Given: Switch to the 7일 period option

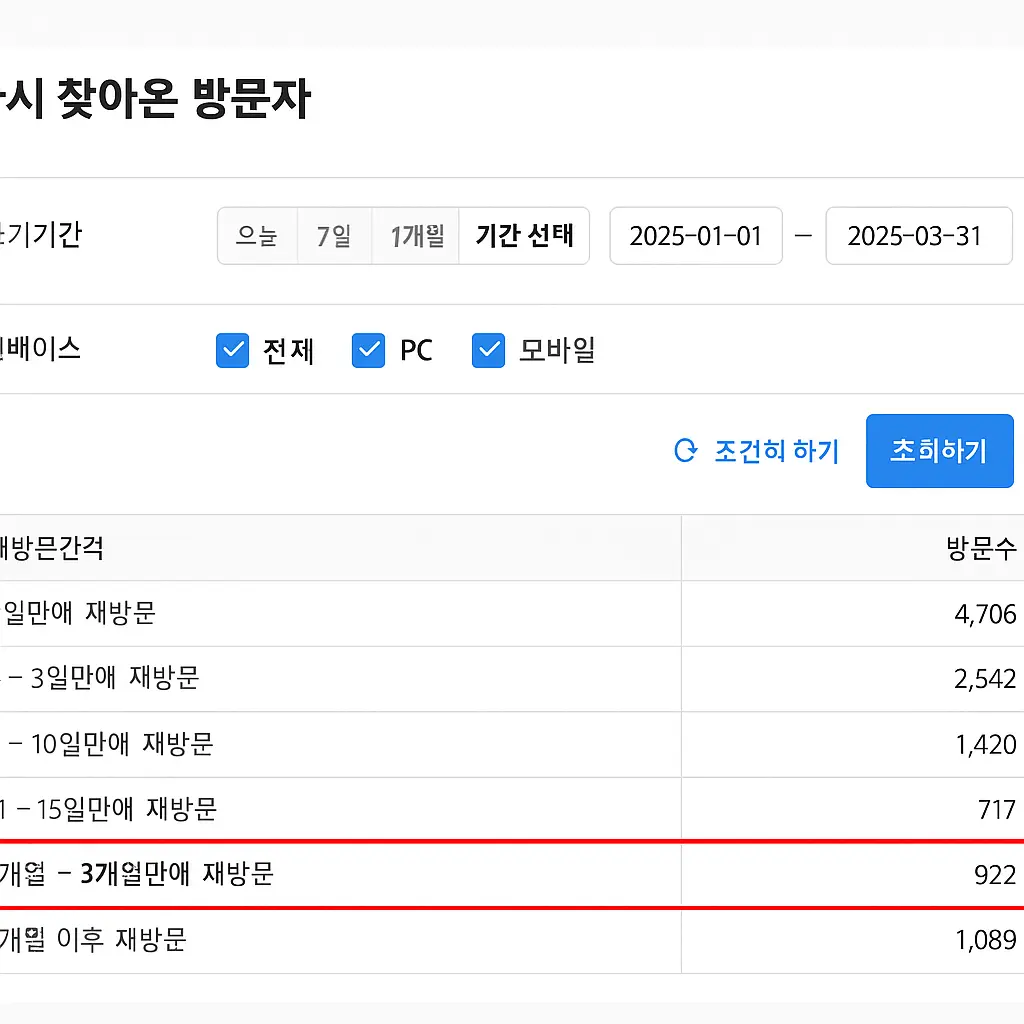Looking at the screenshot, I should coord(334,236).
